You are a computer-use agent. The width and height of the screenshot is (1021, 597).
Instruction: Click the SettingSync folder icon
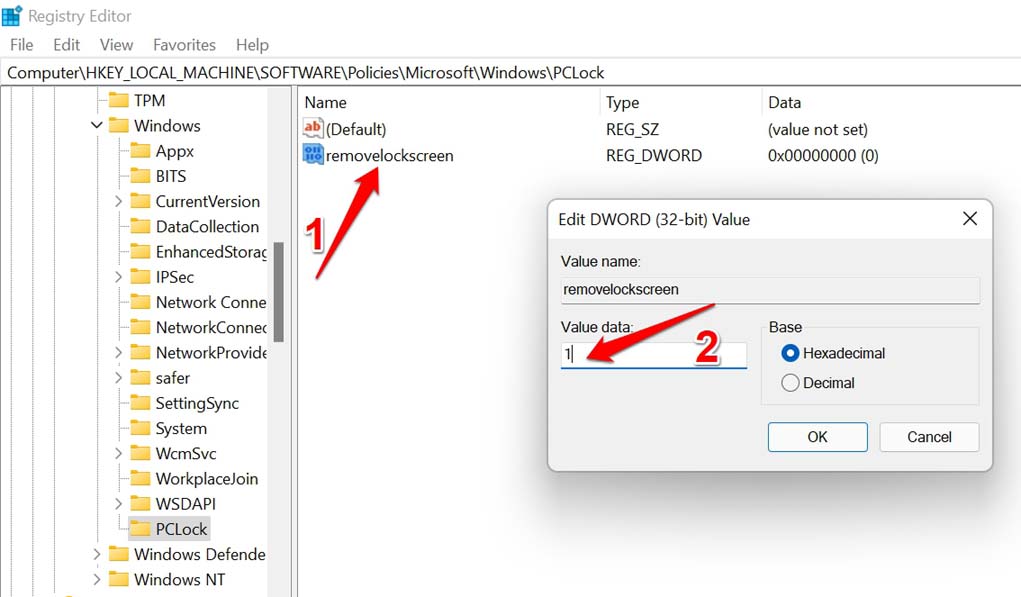tap(140, 403)
